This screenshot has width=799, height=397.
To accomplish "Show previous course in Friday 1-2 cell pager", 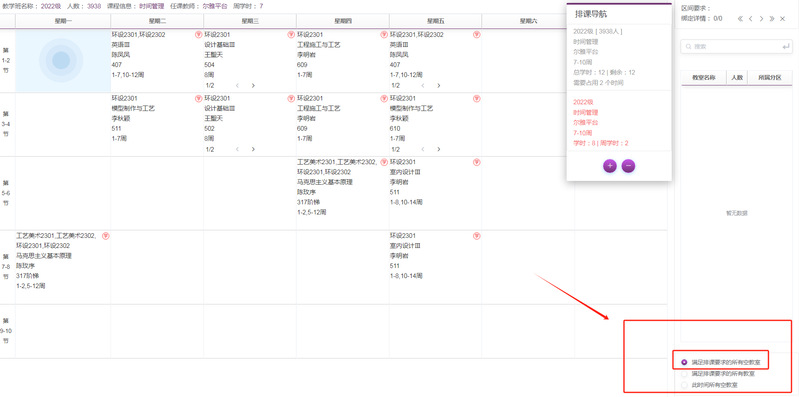I will [422, 86].
